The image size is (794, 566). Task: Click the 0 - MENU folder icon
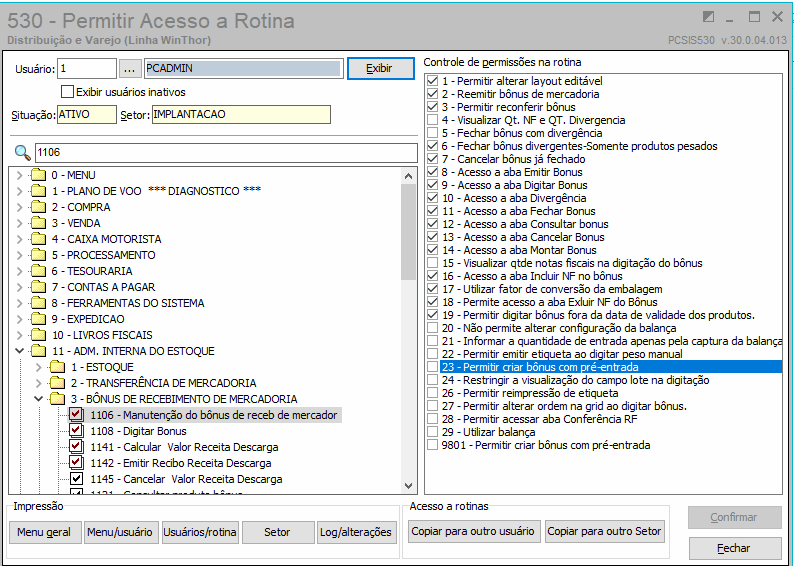(x=38, y=175)
